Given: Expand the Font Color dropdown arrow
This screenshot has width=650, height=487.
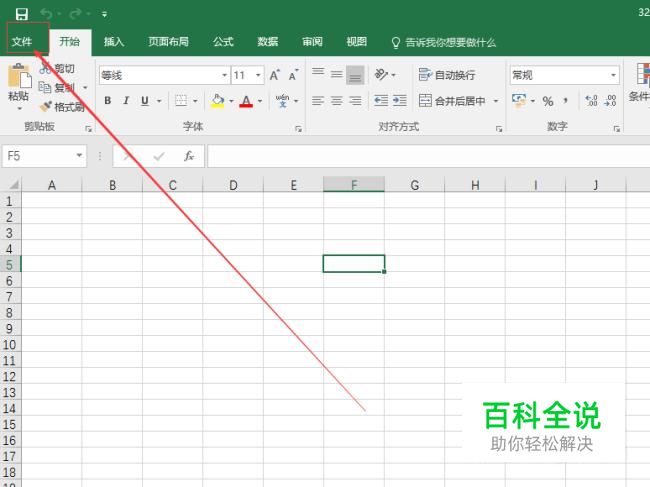Looking at the screenshot, I should (260, 101).
